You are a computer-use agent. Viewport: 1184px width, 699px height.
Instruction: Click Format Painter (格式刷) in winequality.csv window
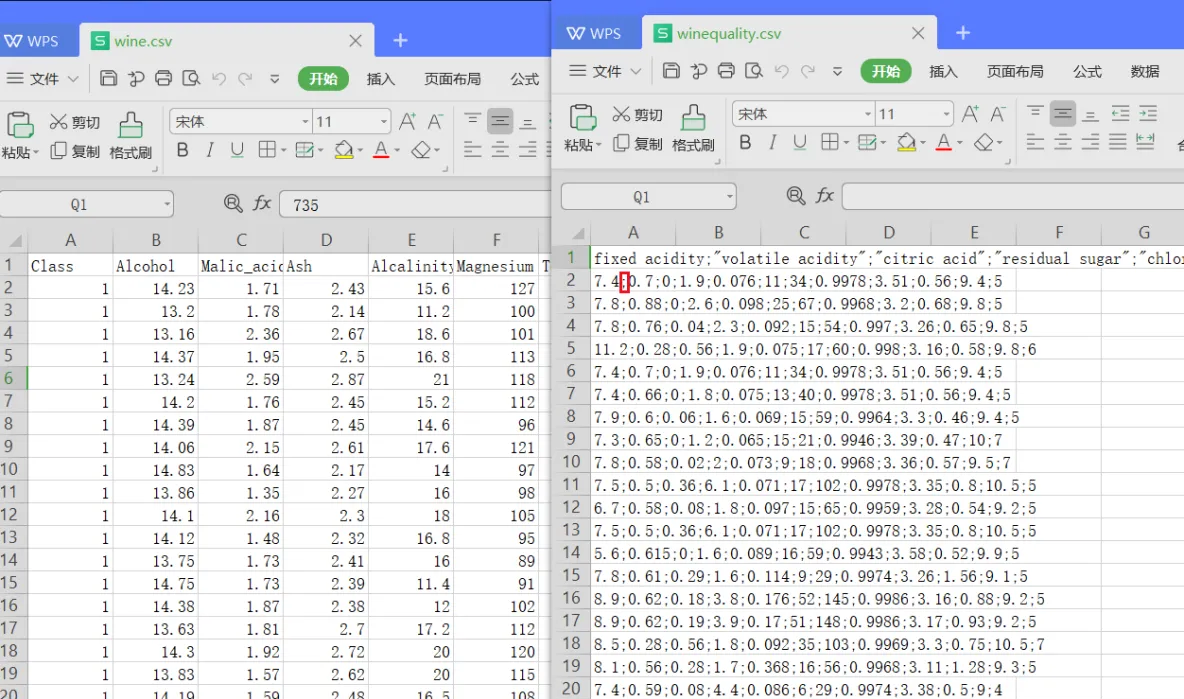pos(693,128)
